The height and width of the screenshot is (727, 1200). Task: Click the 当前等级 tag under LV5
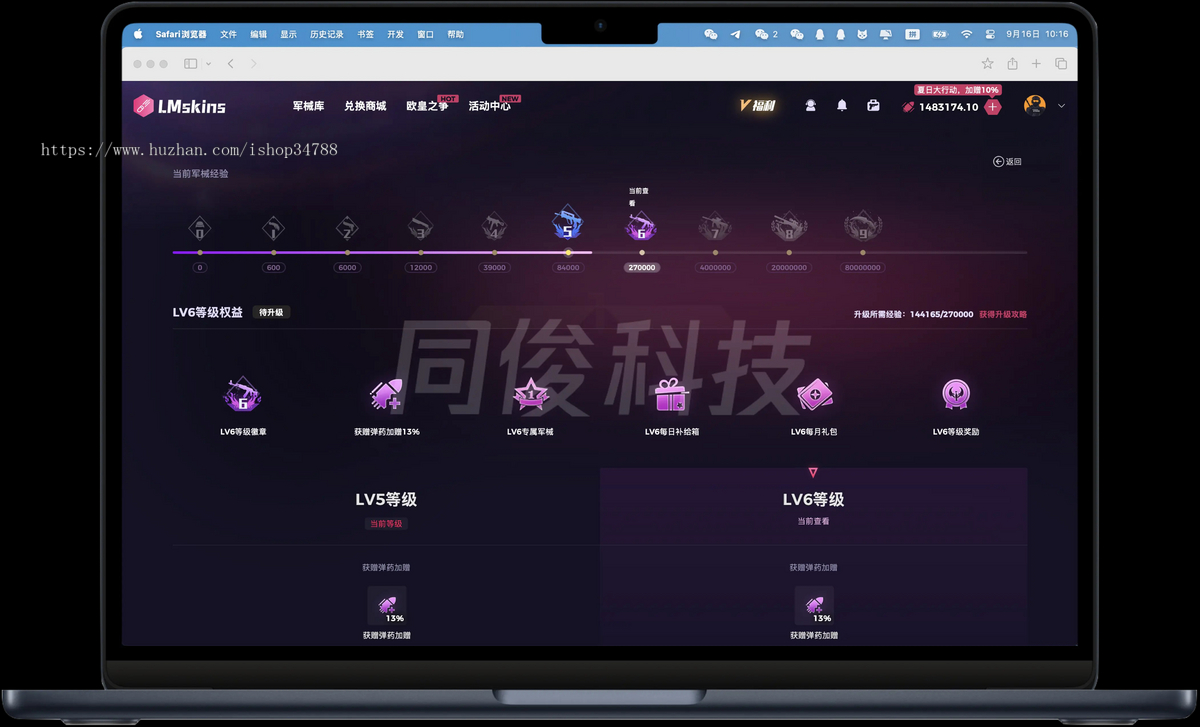[x=386, y=524]
